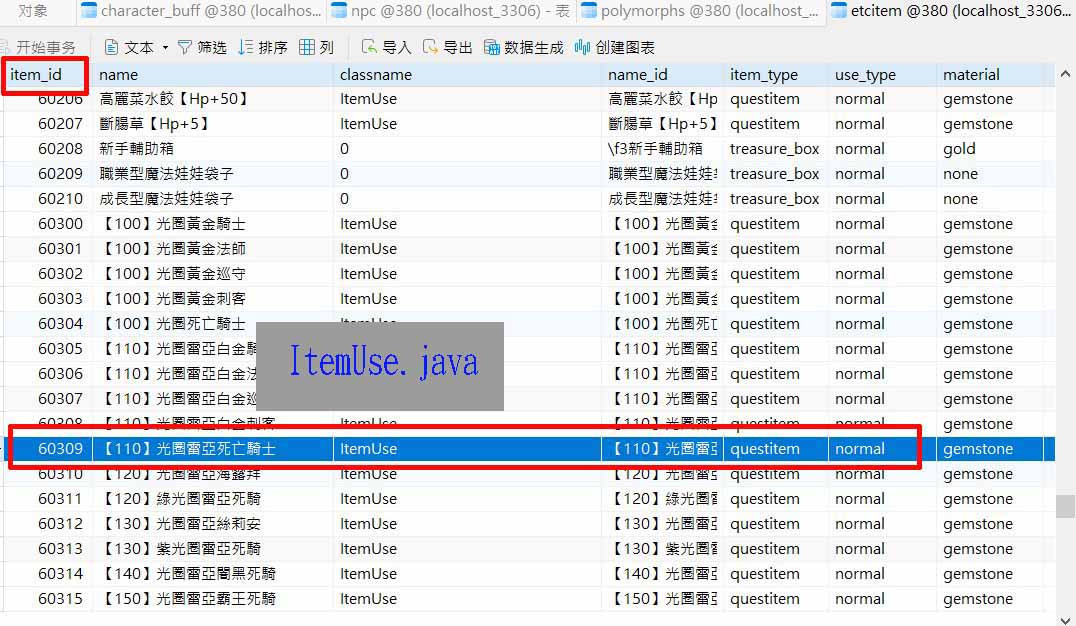Click the scroll down arrow of the table
Viewport: 1076px width, 626px height.
click(x=1065, y=619)
